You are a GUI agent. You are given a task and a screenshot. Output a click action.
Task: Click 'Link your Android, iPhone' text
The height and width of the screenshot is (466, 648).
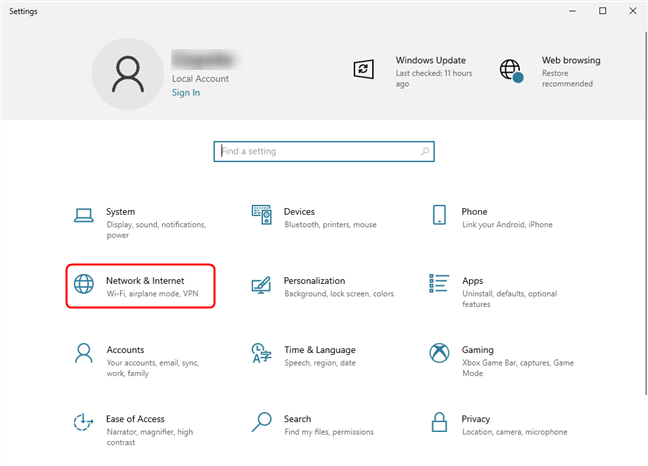point(507,224)
